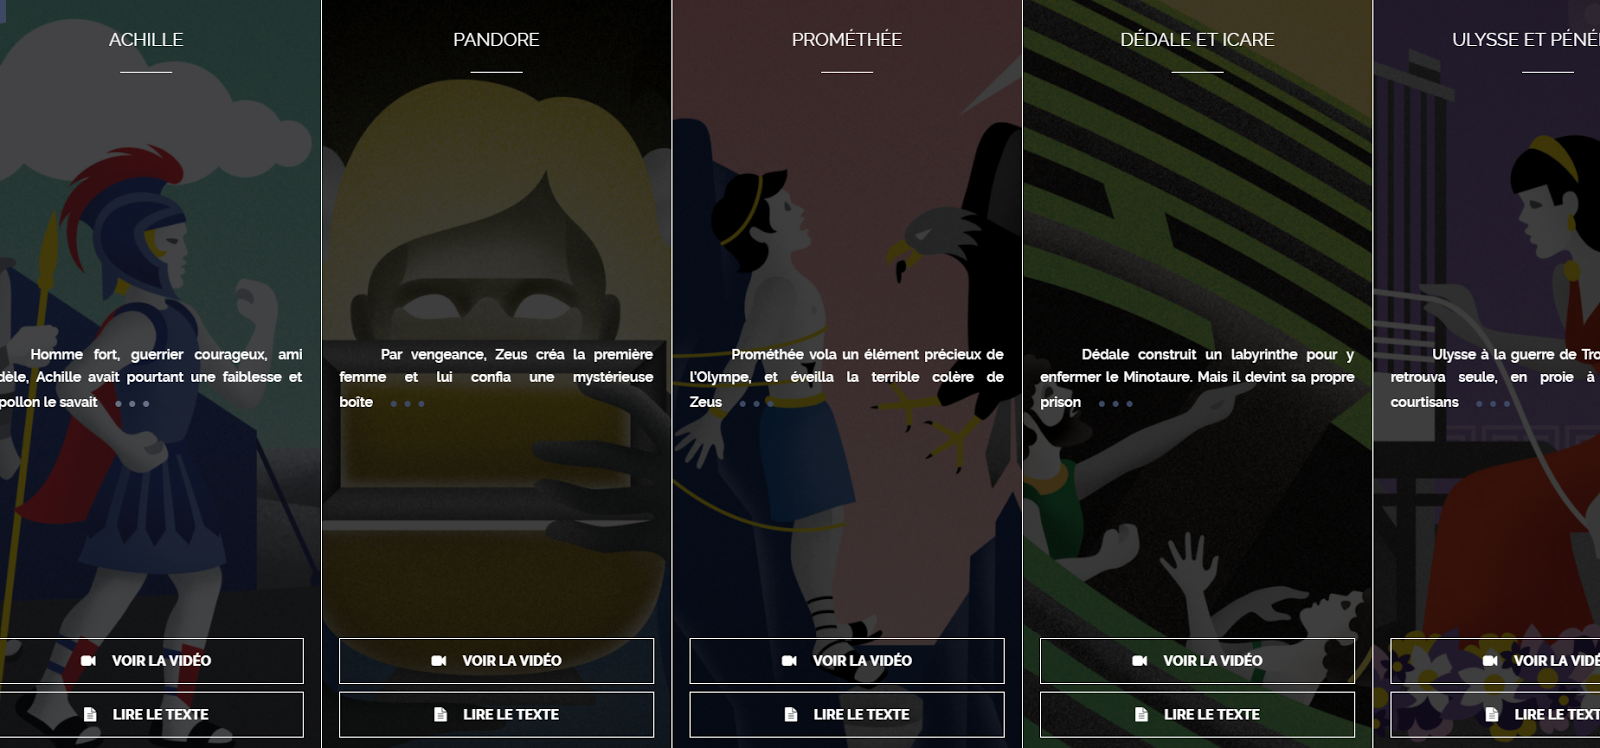Select the Dédale et Icare title heading
This screenshot has width=1600, height=748.
(x=1197, y=40)
